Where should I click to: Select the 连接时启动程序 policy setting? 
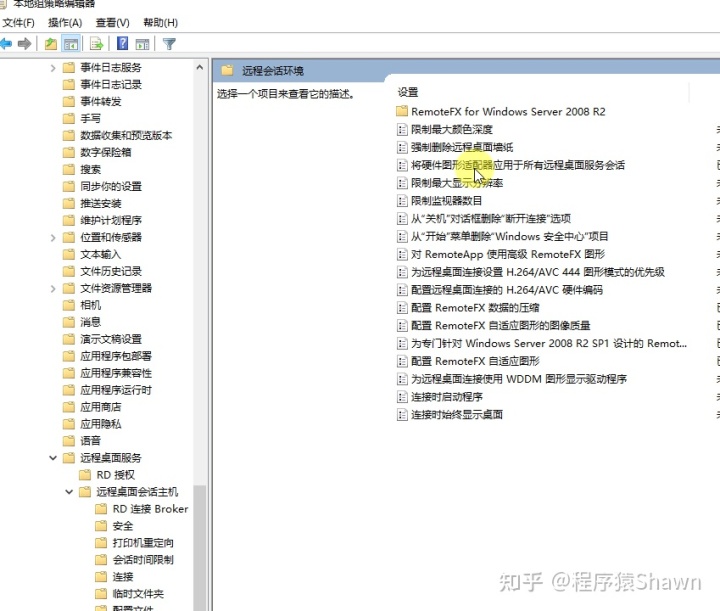coord(446,397)
